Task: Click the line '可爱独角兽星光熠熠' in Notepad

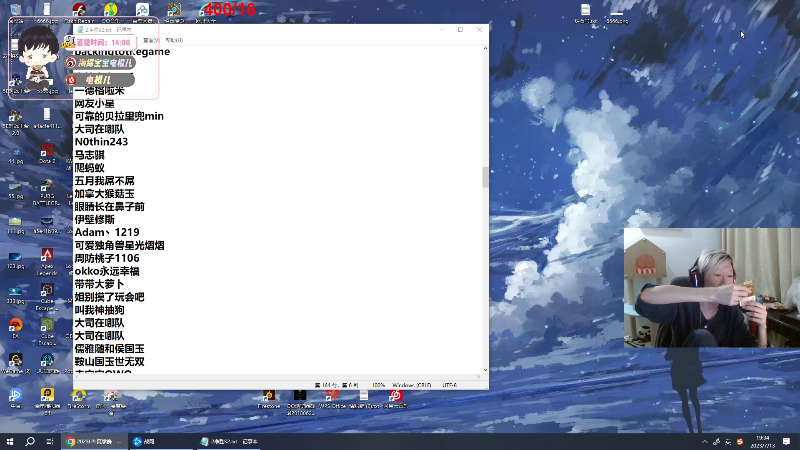Action: tap(119, 245)
